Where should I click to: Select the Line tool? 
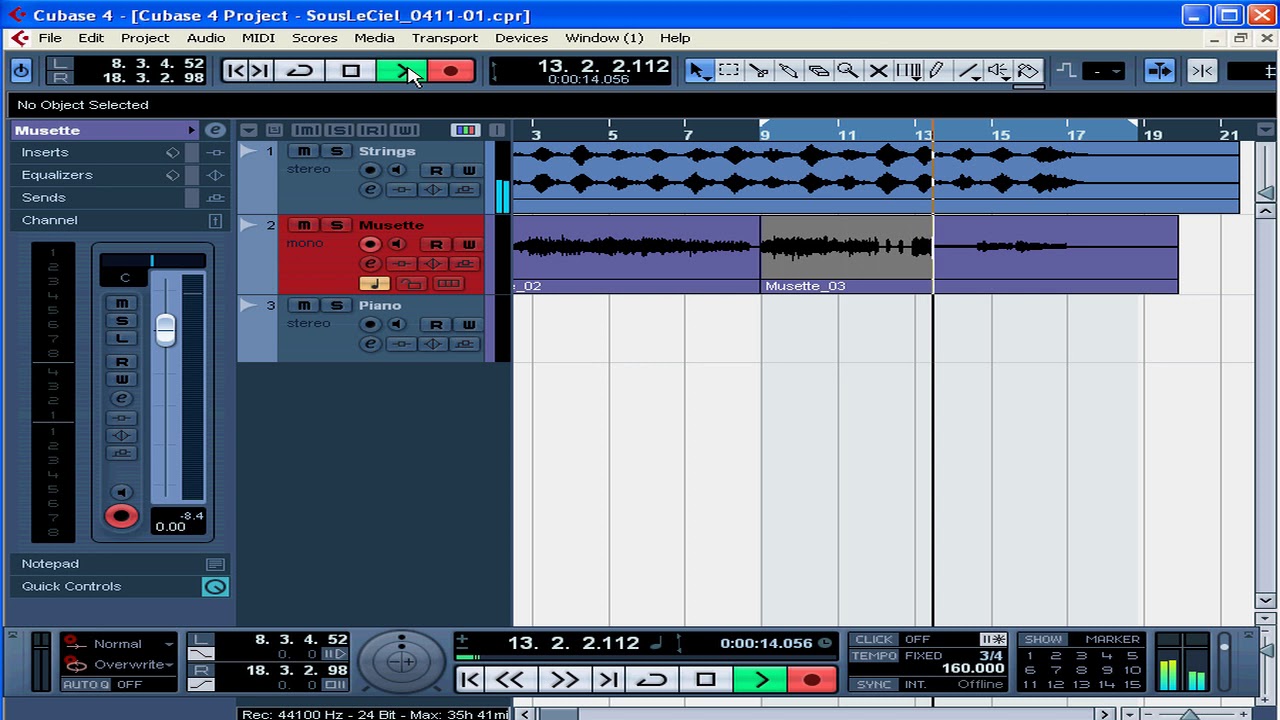click(968, 71)
